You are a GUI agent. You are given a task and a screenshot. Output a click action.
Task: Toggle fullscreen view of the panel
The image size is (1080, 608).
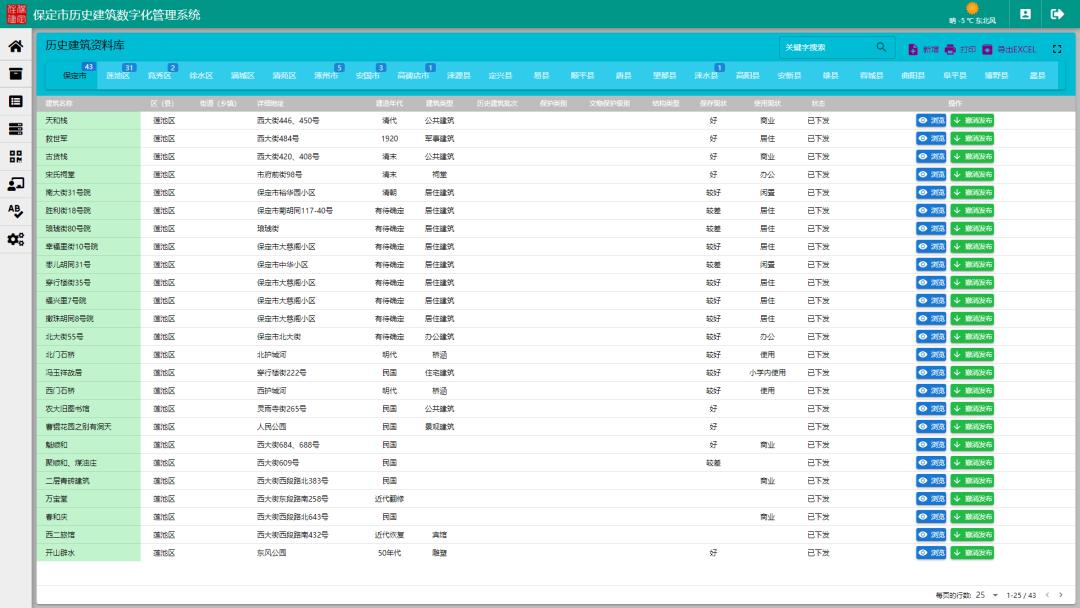[1057, 49]
